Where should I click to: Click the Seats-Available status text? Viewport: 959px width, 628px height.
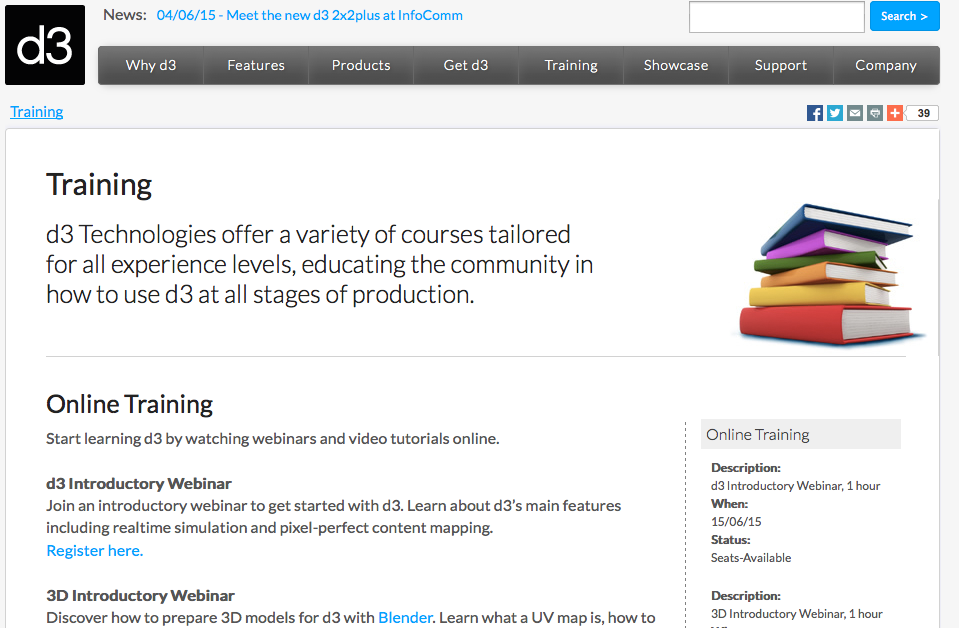[751, 558]
